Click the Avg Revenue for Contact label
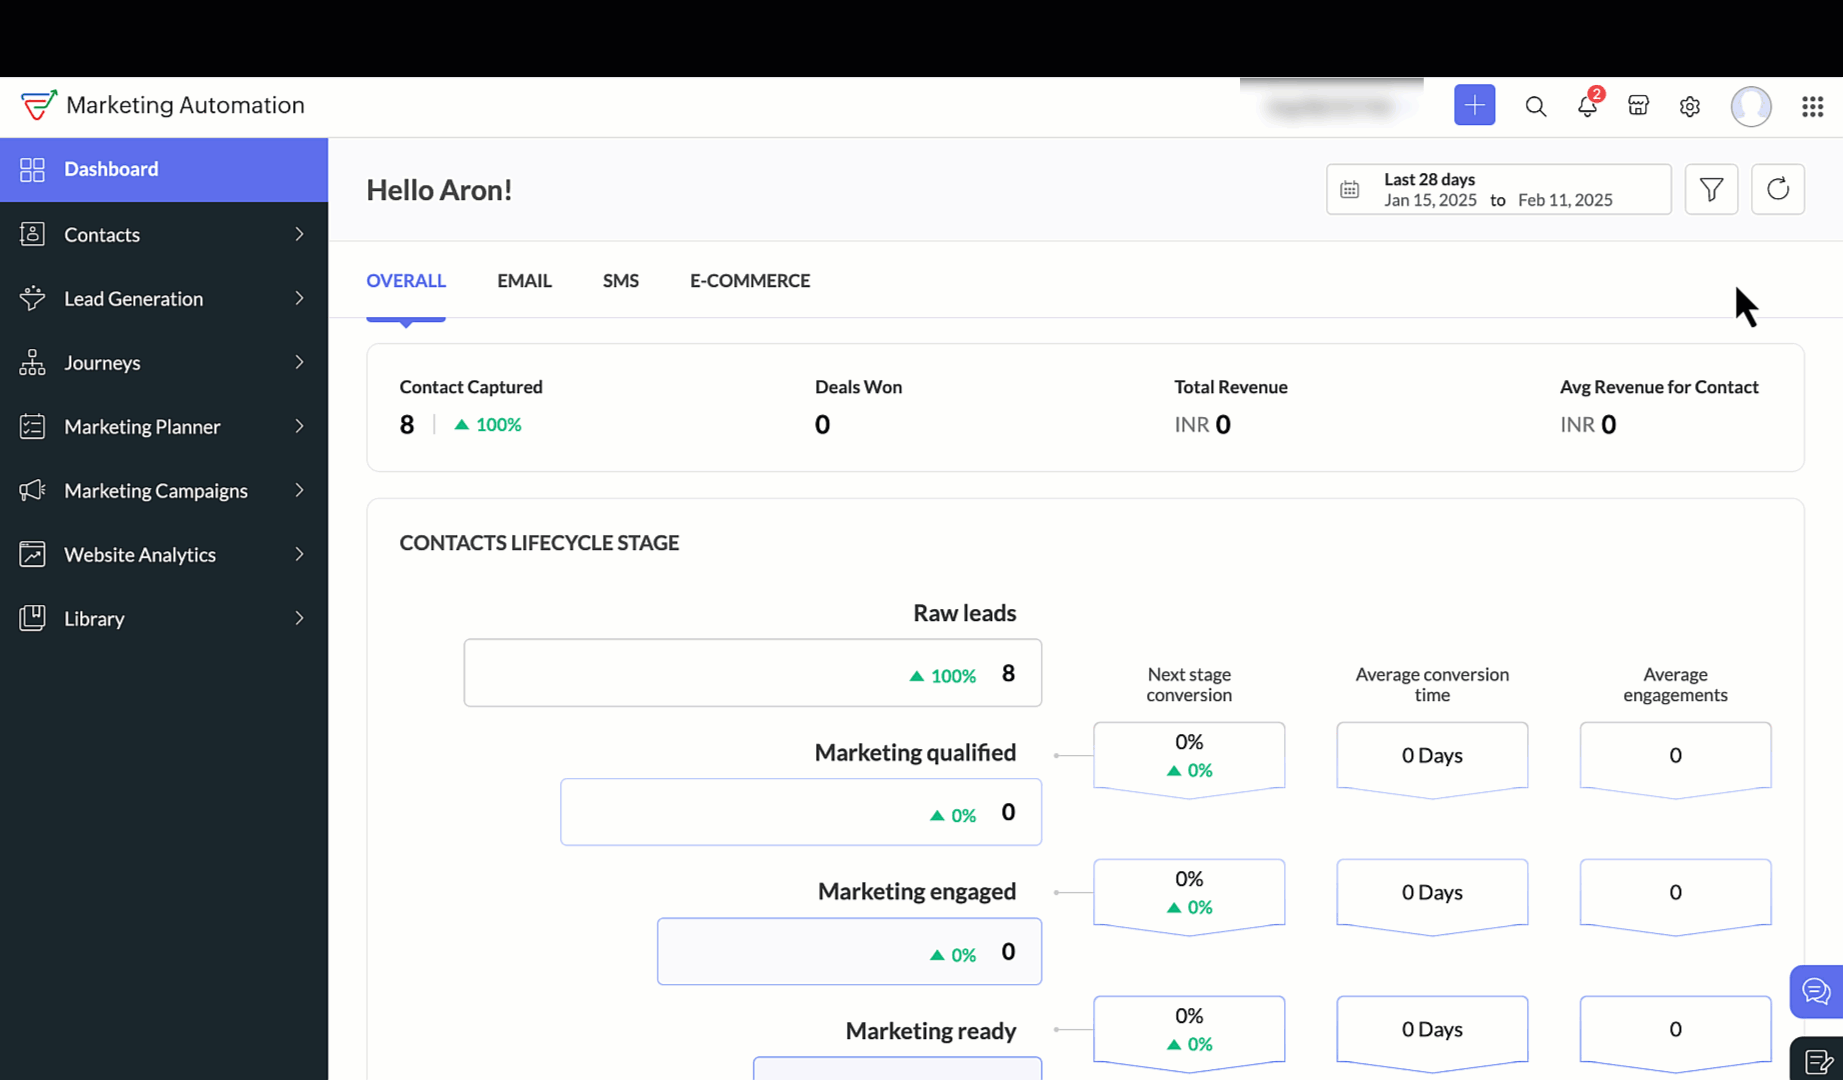 (x=1659, y=387)
